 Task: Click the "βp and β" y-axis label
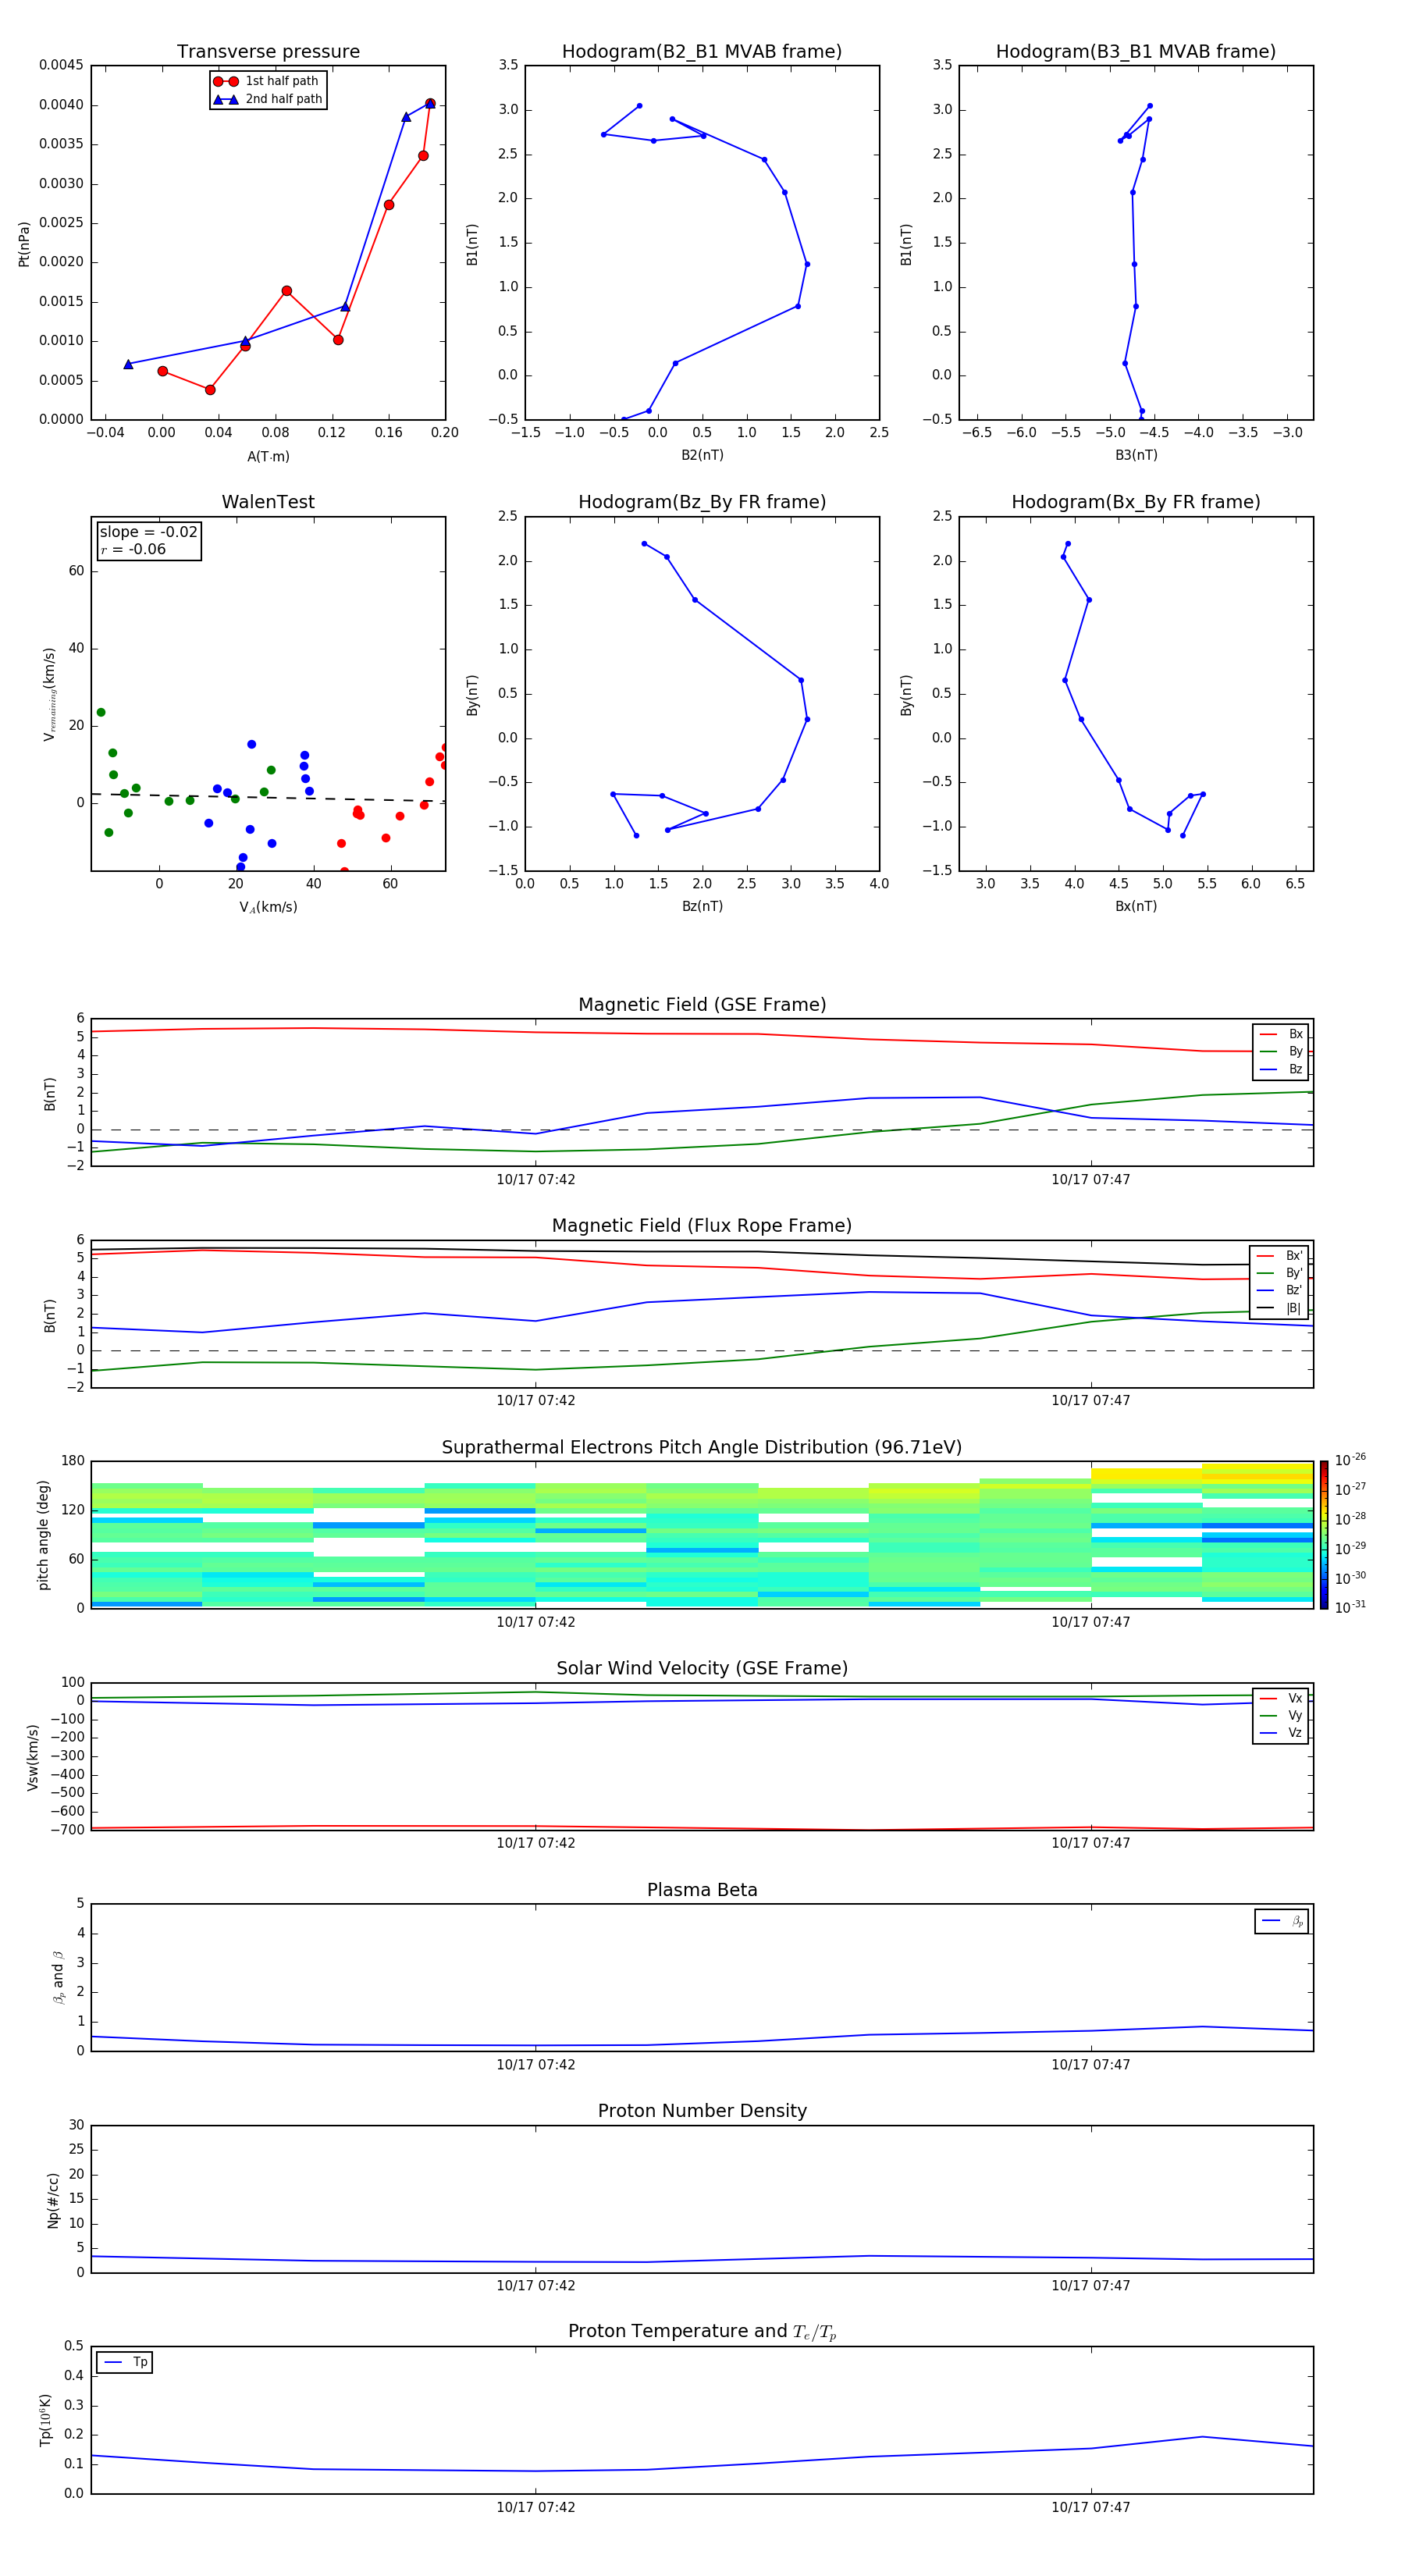[x=58, y=1977]
